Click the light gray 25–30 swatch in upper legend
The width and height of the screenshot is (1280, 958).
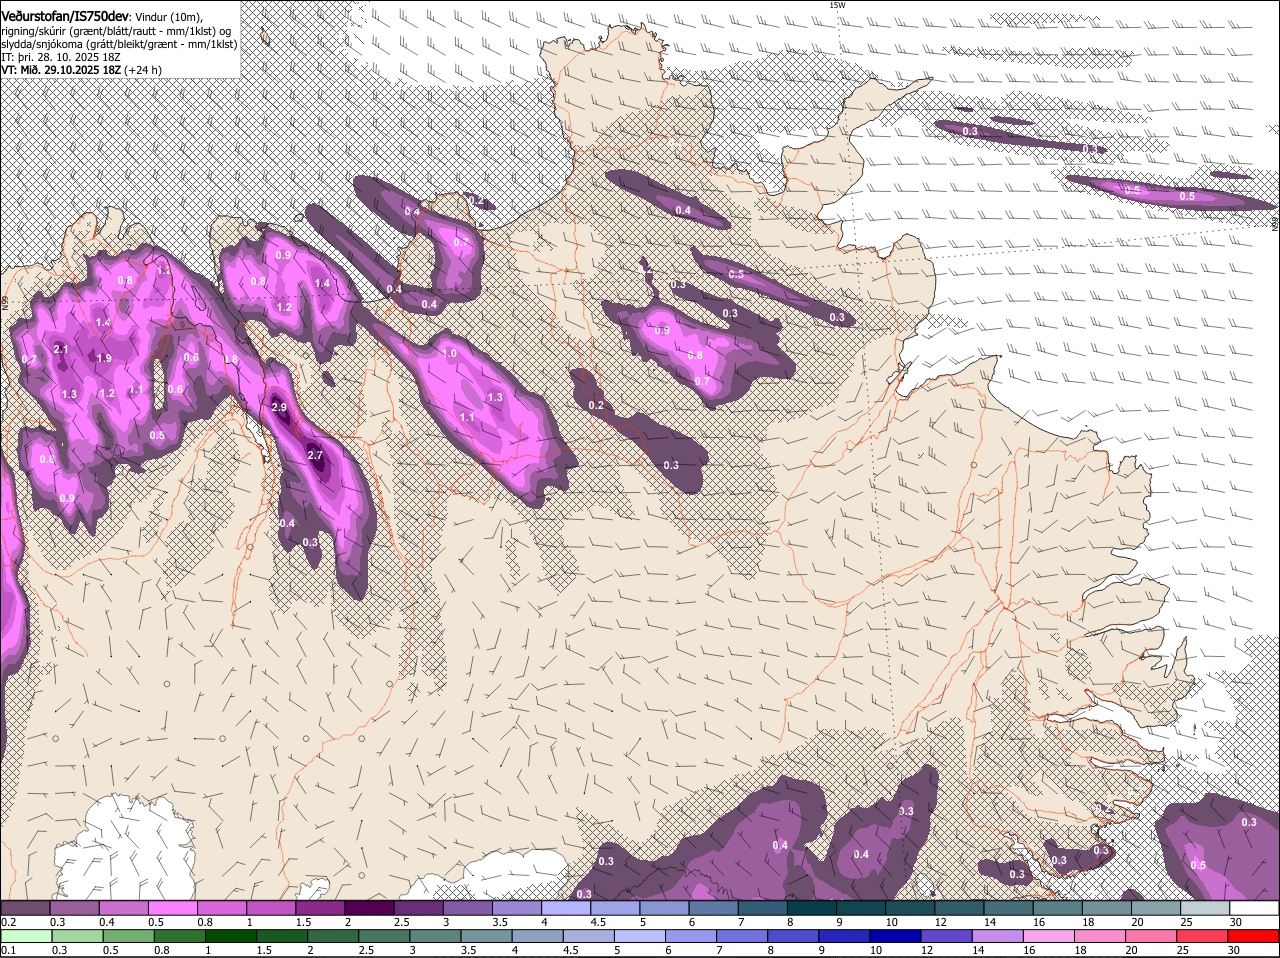1205,908
